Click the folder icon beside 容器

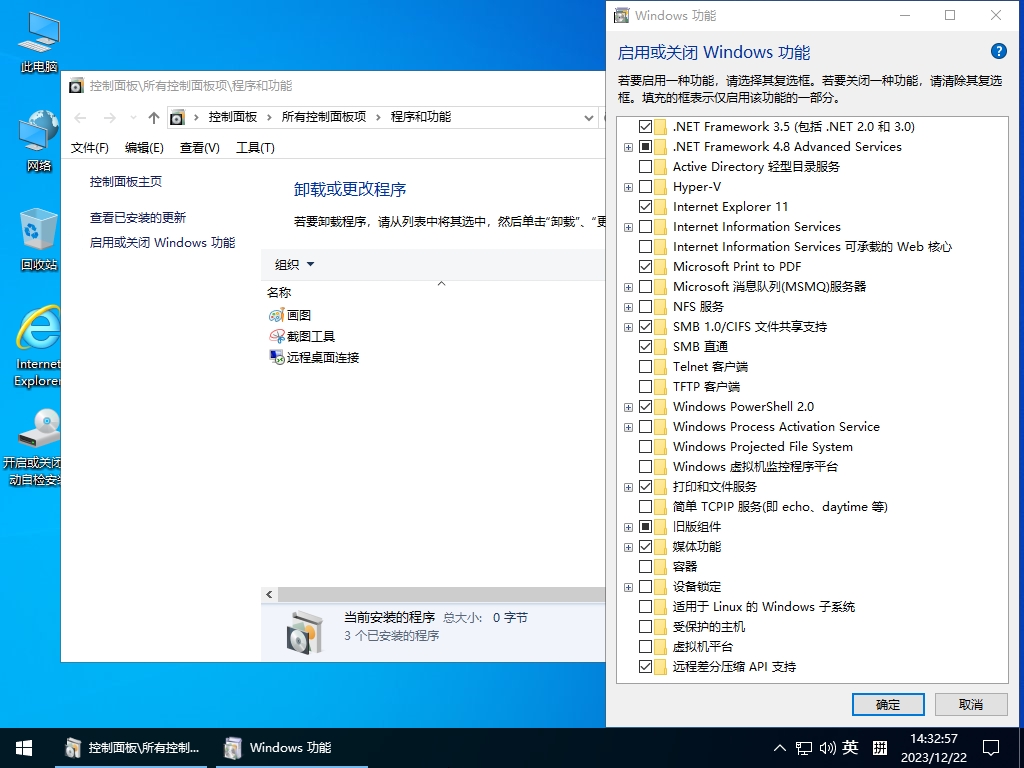661,567
